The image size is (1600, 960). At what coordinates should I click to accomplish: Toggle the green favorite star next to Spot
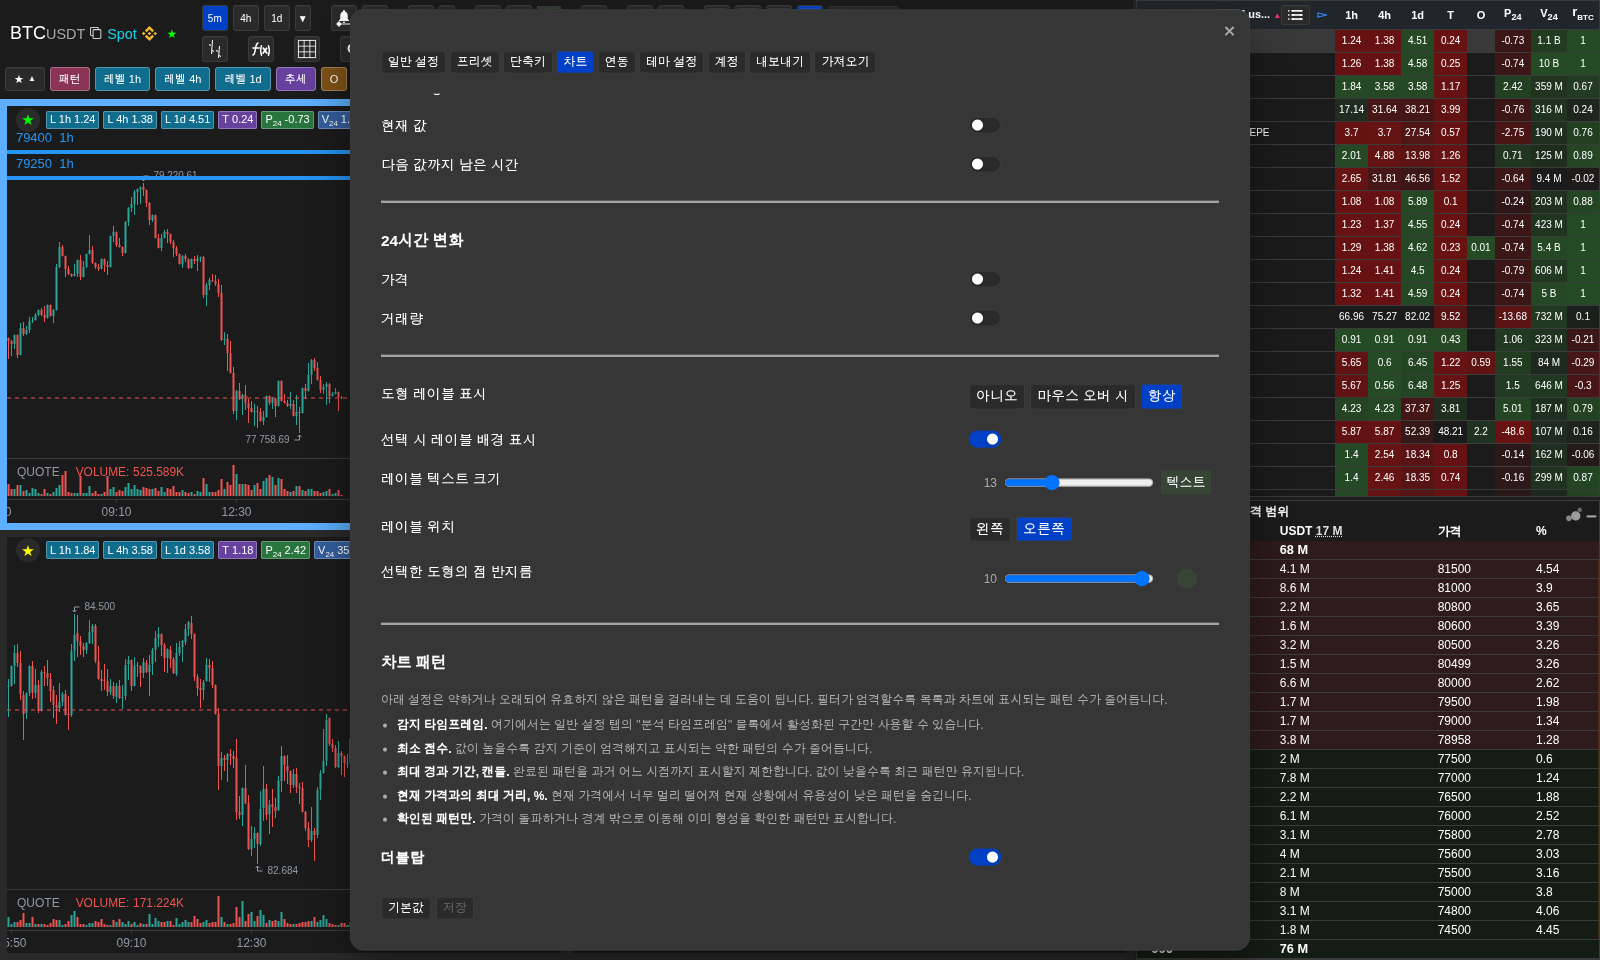click(x=172, y=34)
